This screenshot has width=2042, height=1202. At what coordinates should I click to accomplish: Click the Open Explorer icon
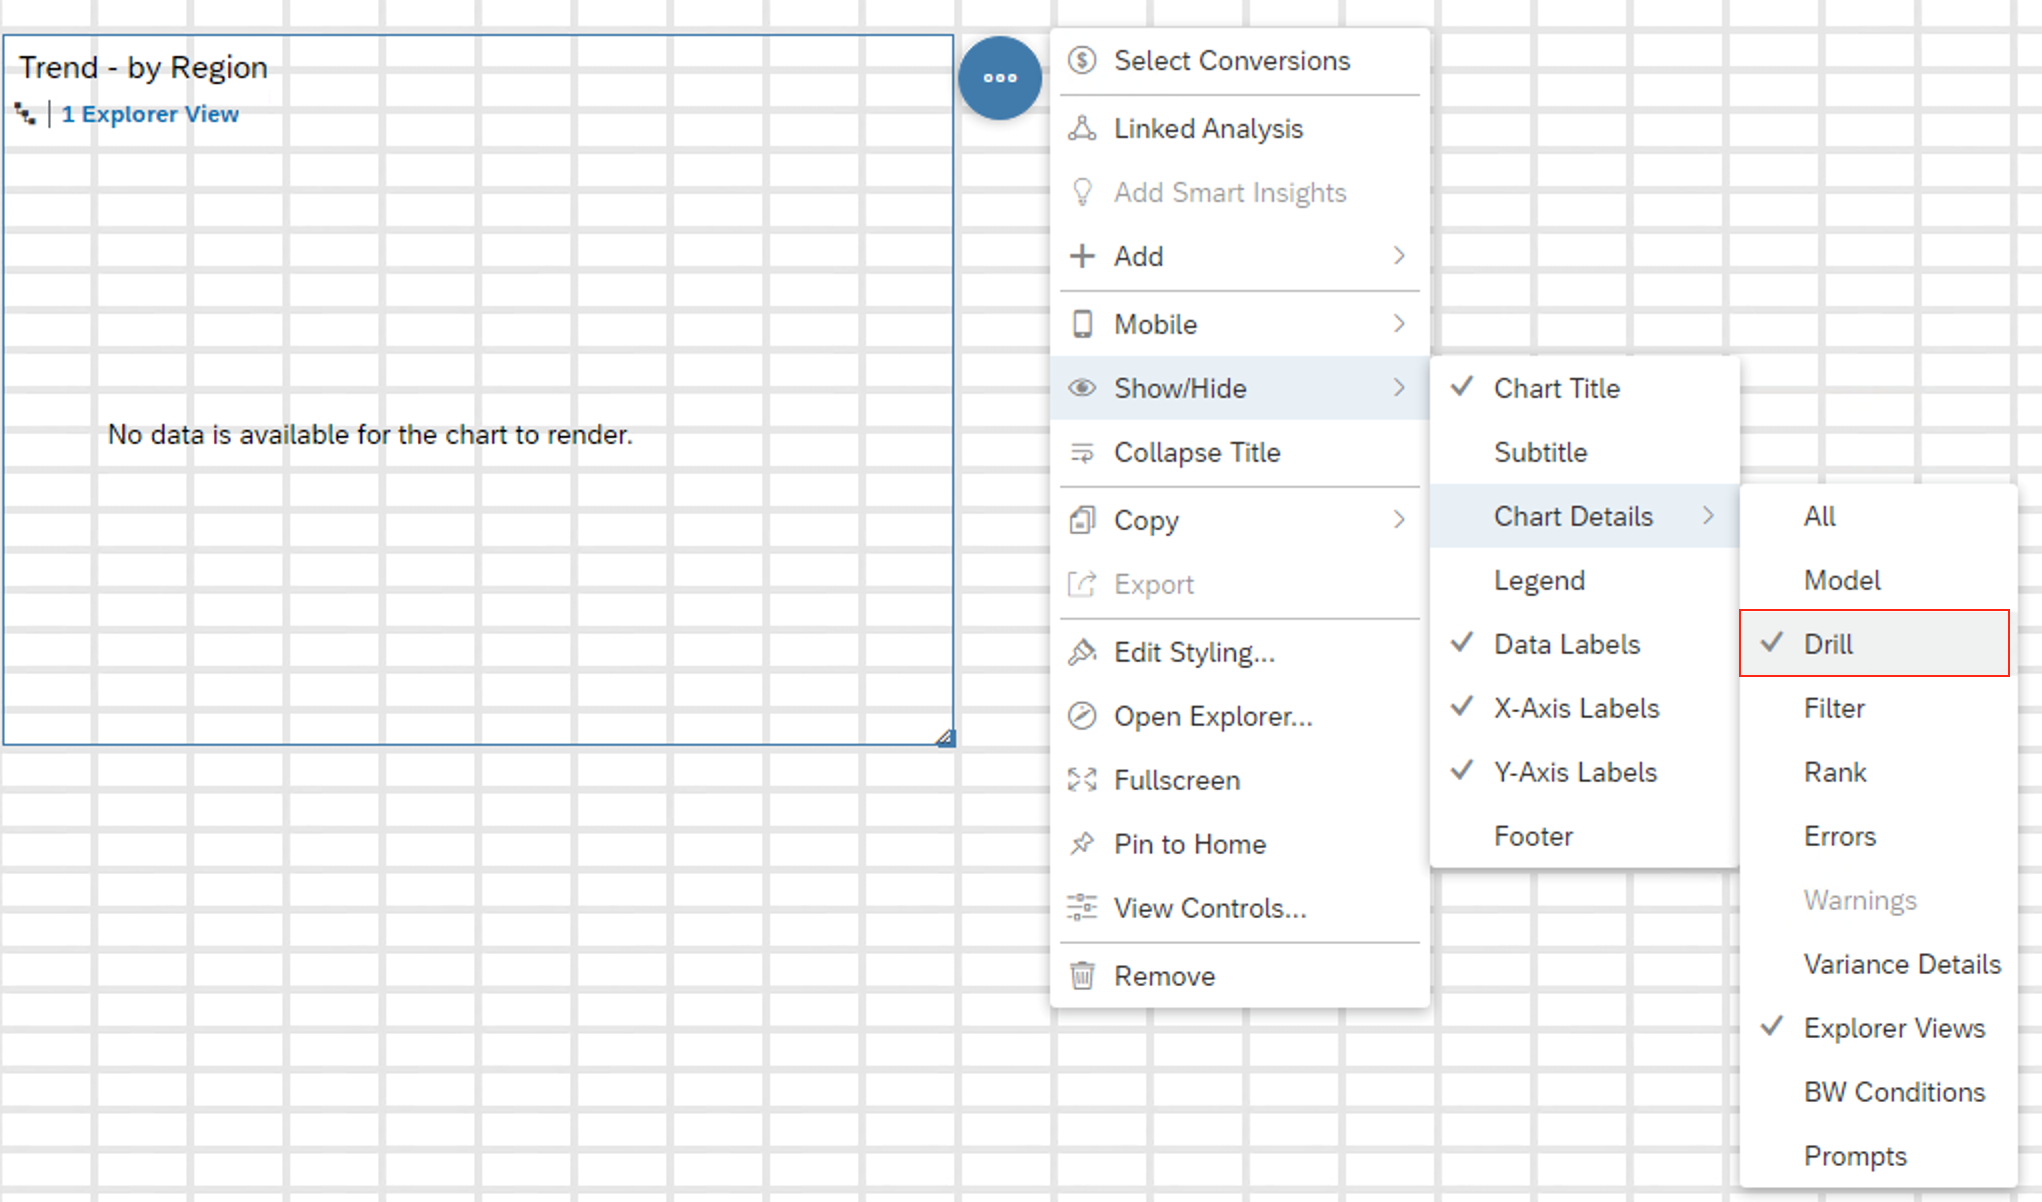coord(1082,715)
